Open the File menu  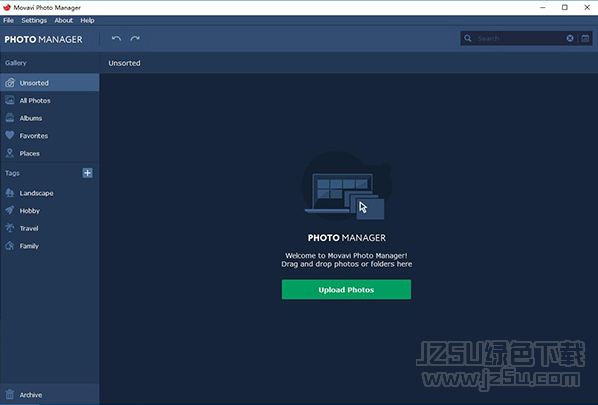tap(8, 21)
